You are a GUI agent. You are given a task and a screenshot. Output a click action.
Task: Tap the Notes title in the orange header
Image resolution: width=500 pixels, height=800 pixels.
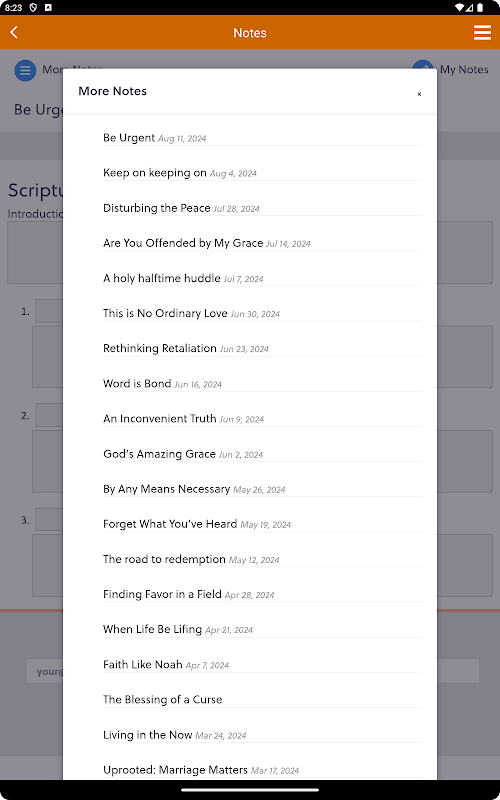(250, 33)
